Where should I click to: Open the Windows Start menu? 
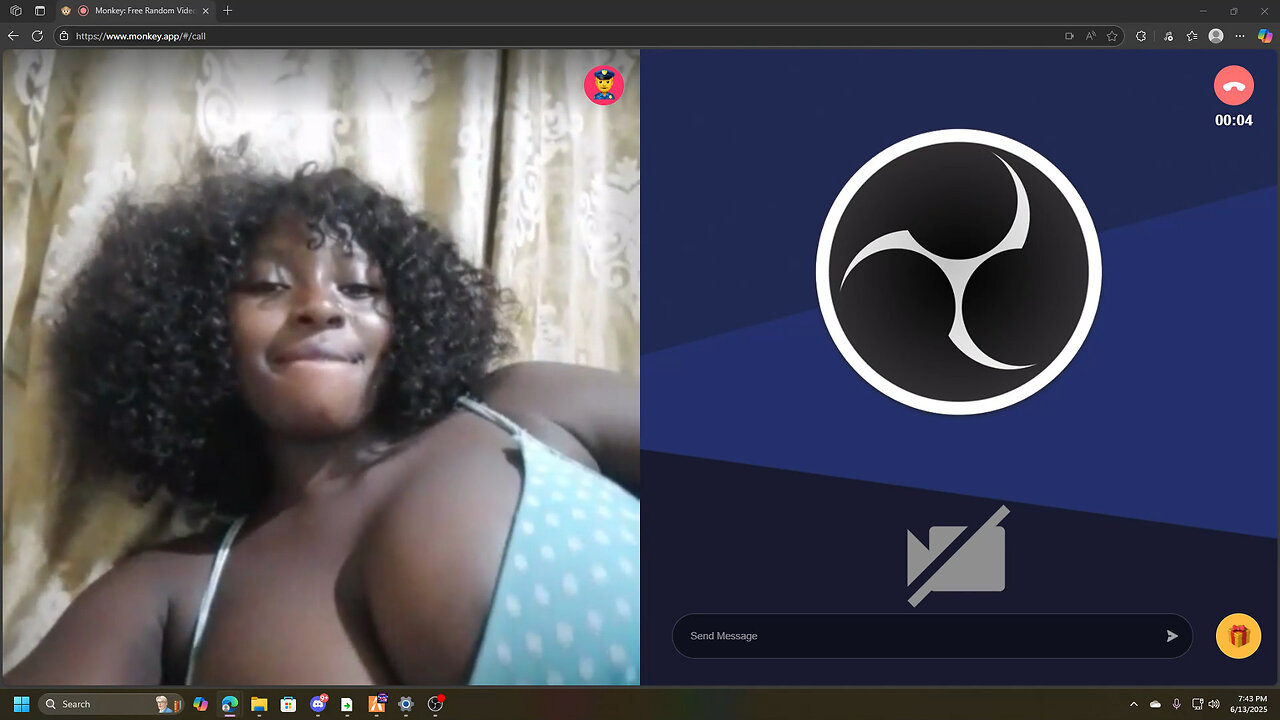tap(21, 704)
